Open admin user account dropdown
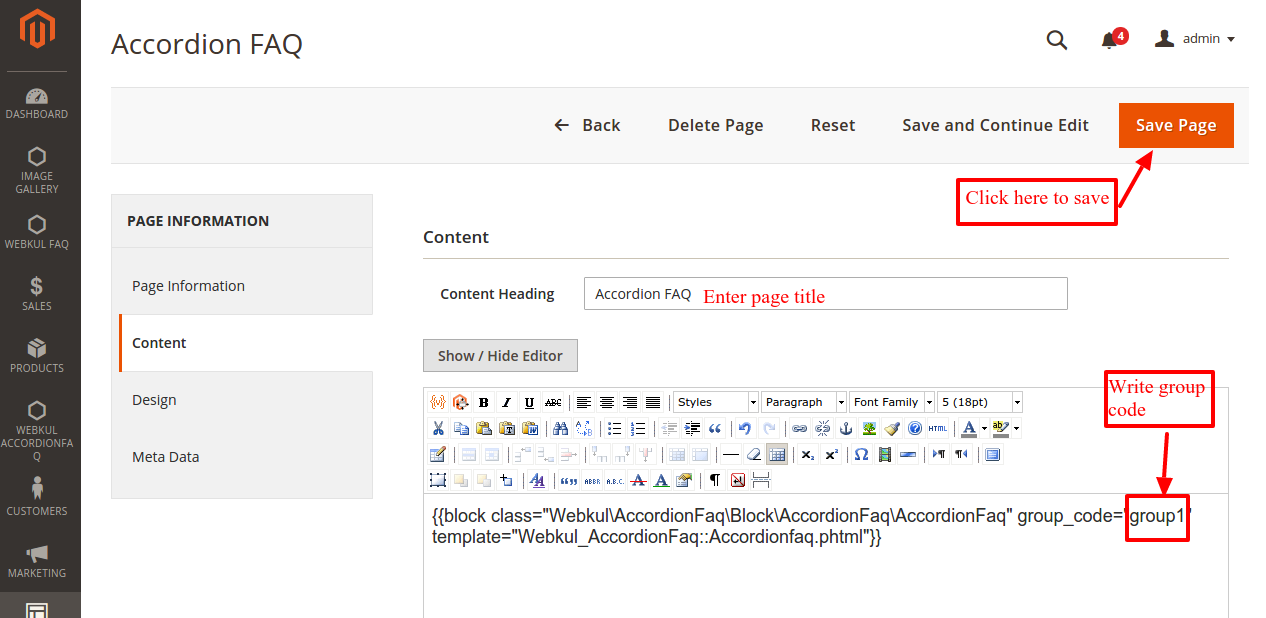Viewport: 1266px width, 618px height. tap(1195, 39)
